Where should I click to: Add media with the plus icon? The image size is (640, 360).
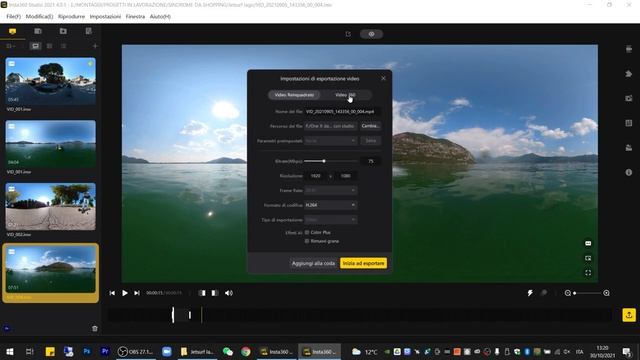click(95, 46)
